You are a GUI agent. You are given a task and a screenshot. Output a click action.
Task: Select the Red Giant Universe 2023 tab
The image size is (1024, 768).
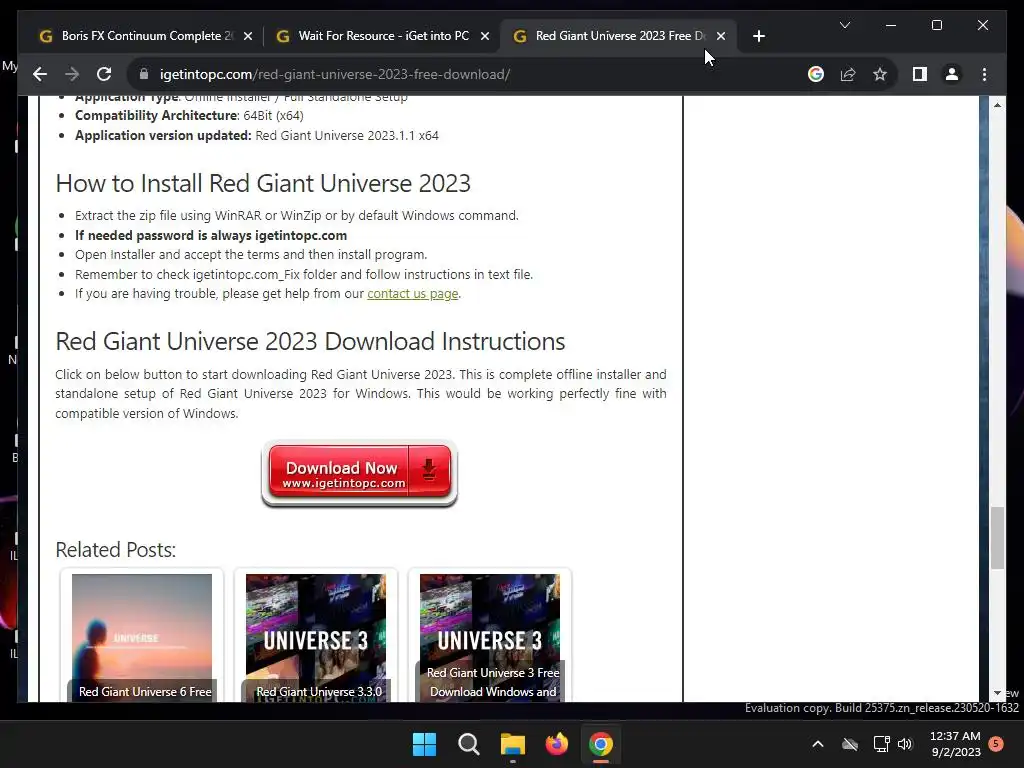619,36
